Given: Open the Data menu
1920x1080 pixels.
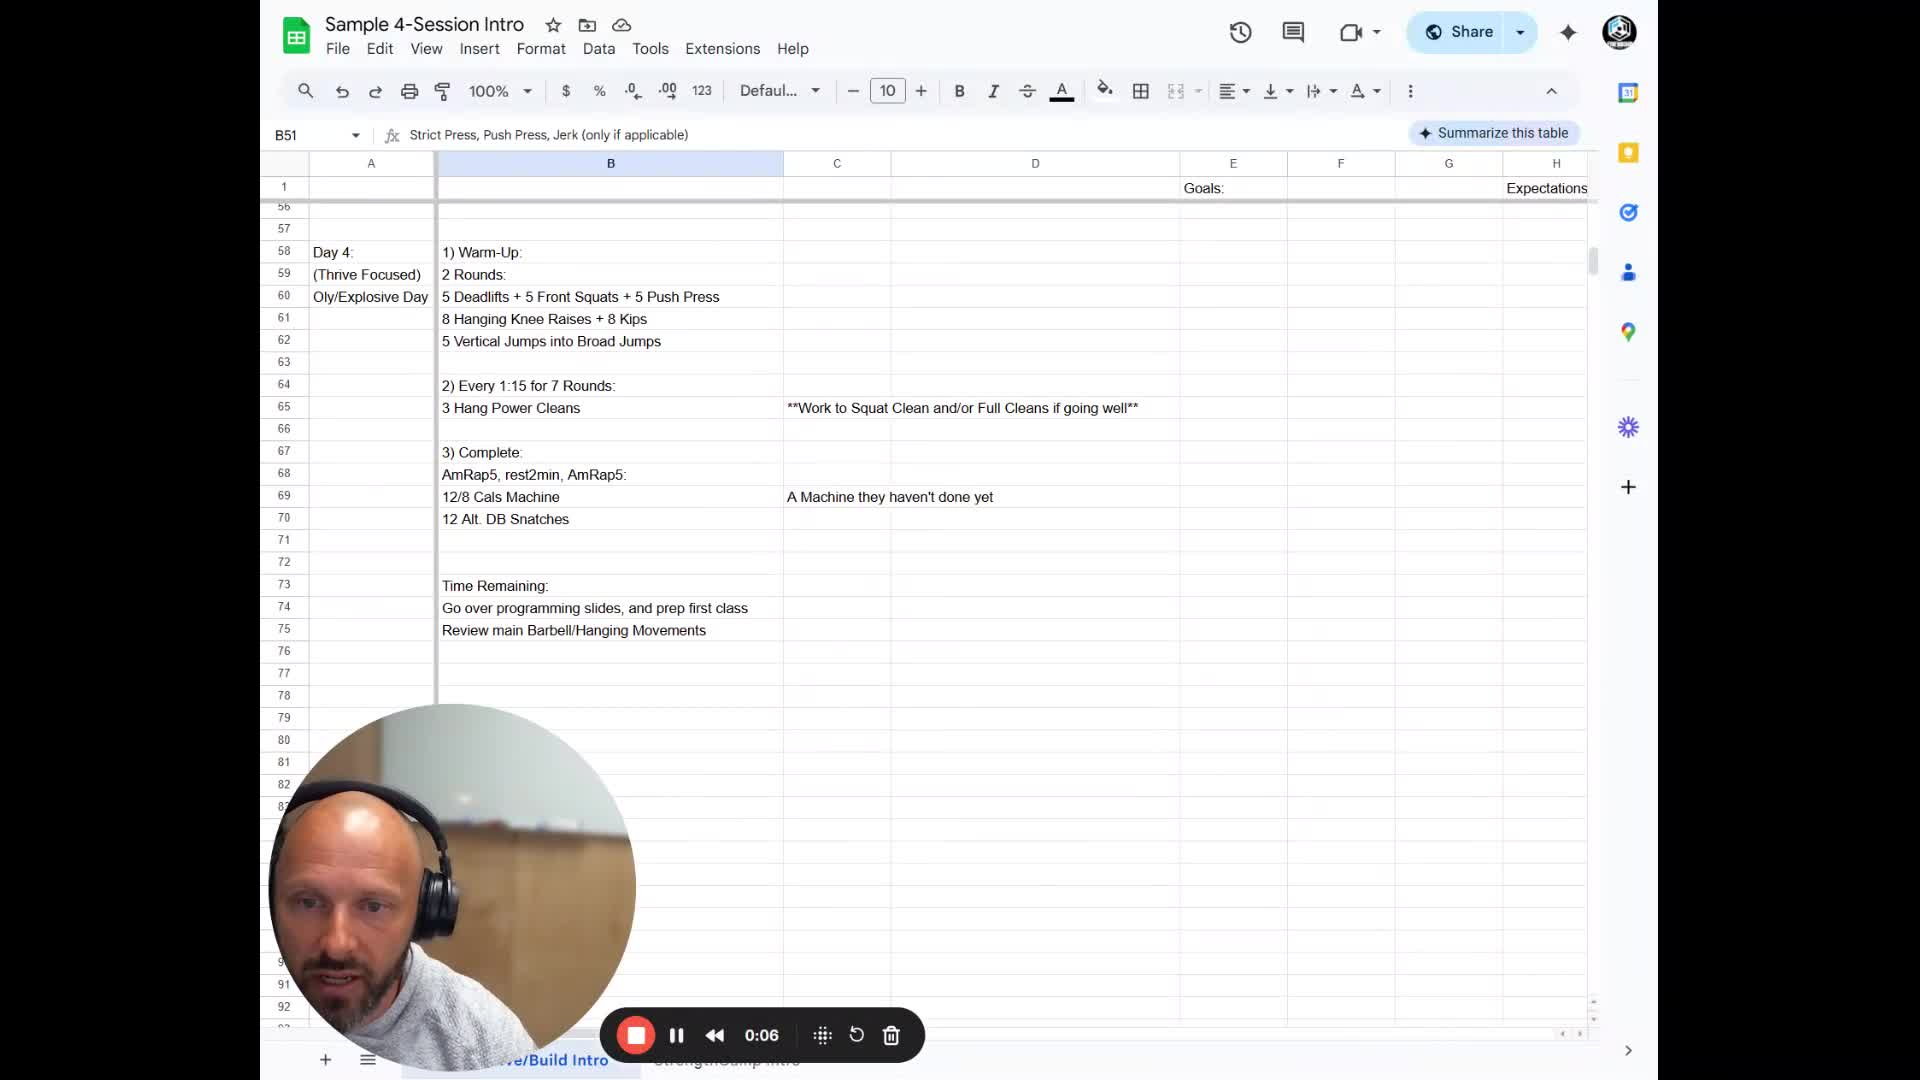Looking at the screenshot, I should coord(599,49).
